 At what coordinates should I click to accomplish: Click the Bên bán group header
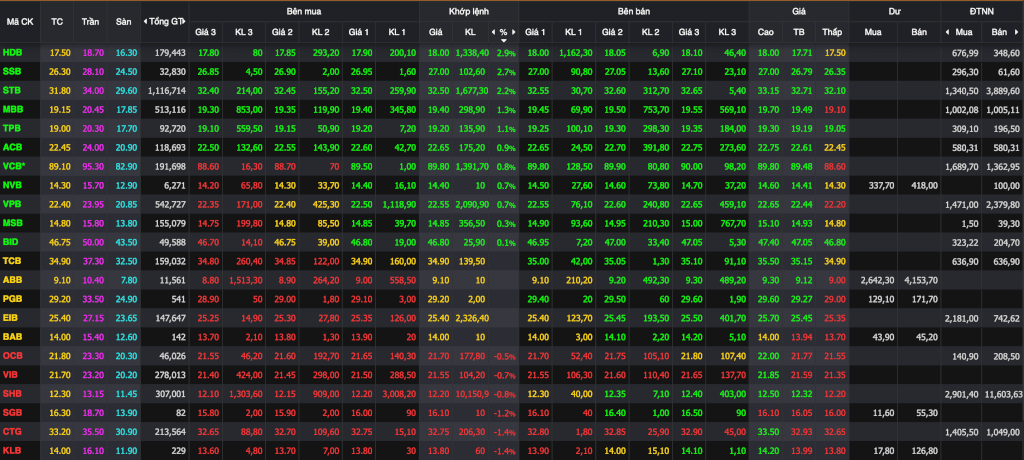(634, 11)
